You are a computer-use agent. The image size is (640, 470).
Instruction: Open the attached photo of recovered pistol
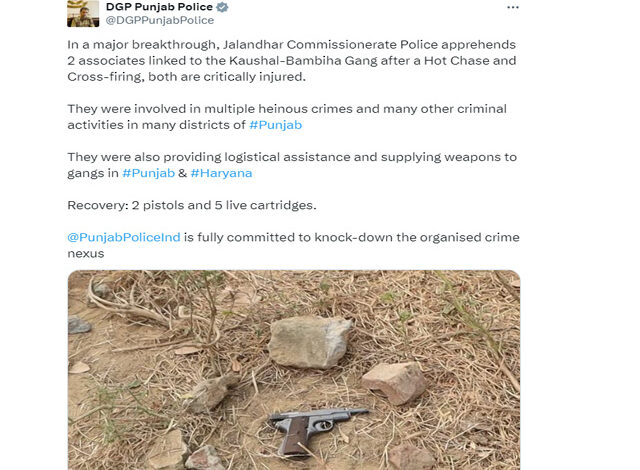(x=294, y=370)
